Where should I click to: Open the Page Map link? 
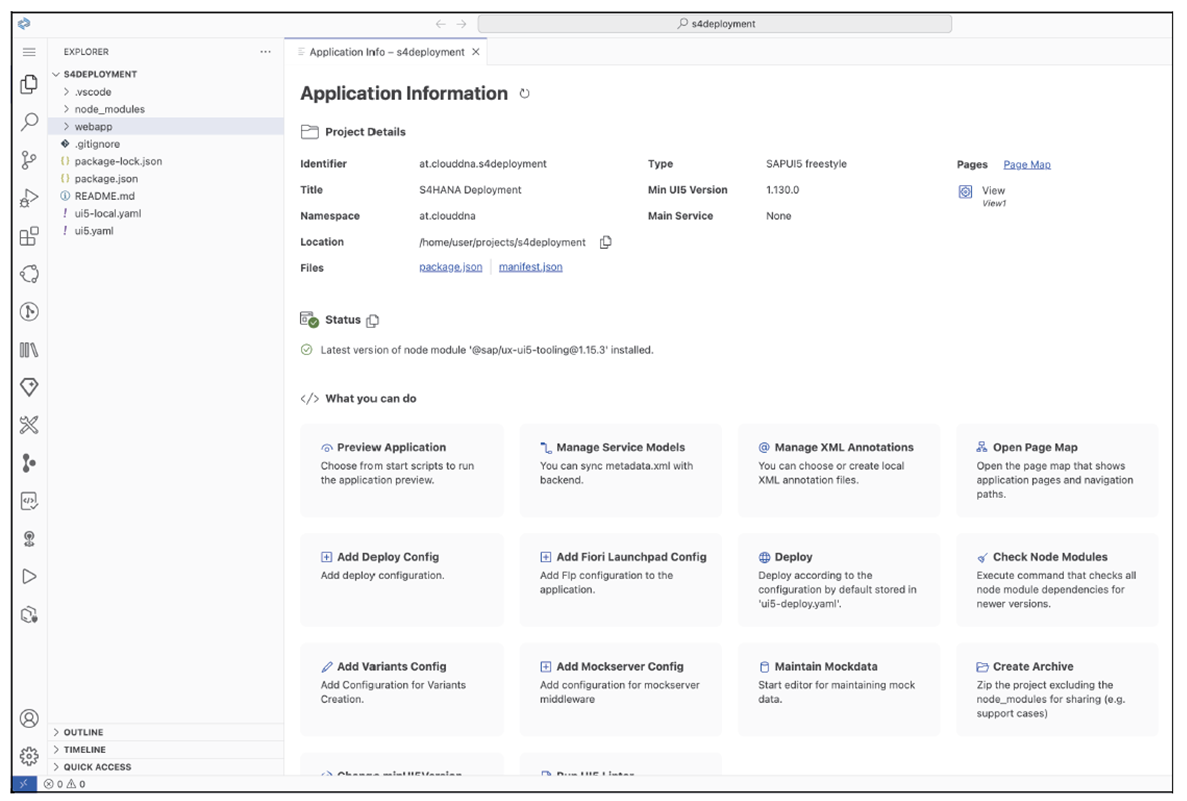pos(1027,165)
